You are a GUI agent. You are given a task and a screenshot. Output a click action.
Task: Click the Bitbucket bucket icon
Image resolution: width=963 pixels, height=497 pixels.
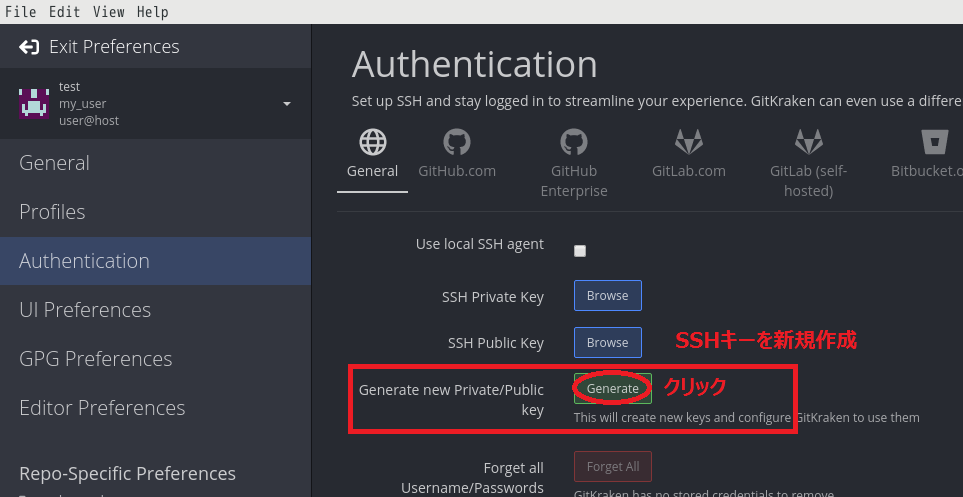[935, 142]
